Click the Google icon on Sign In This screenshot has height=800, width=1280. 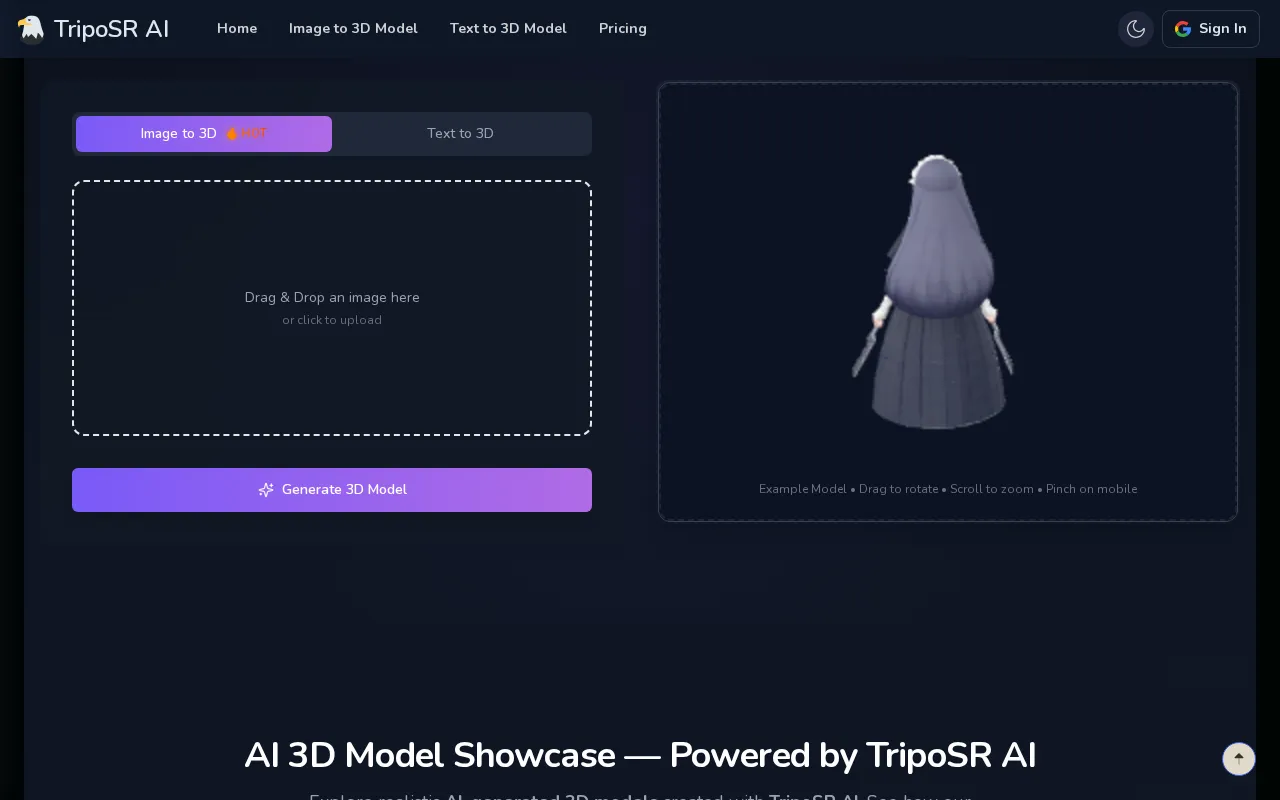1183,29
